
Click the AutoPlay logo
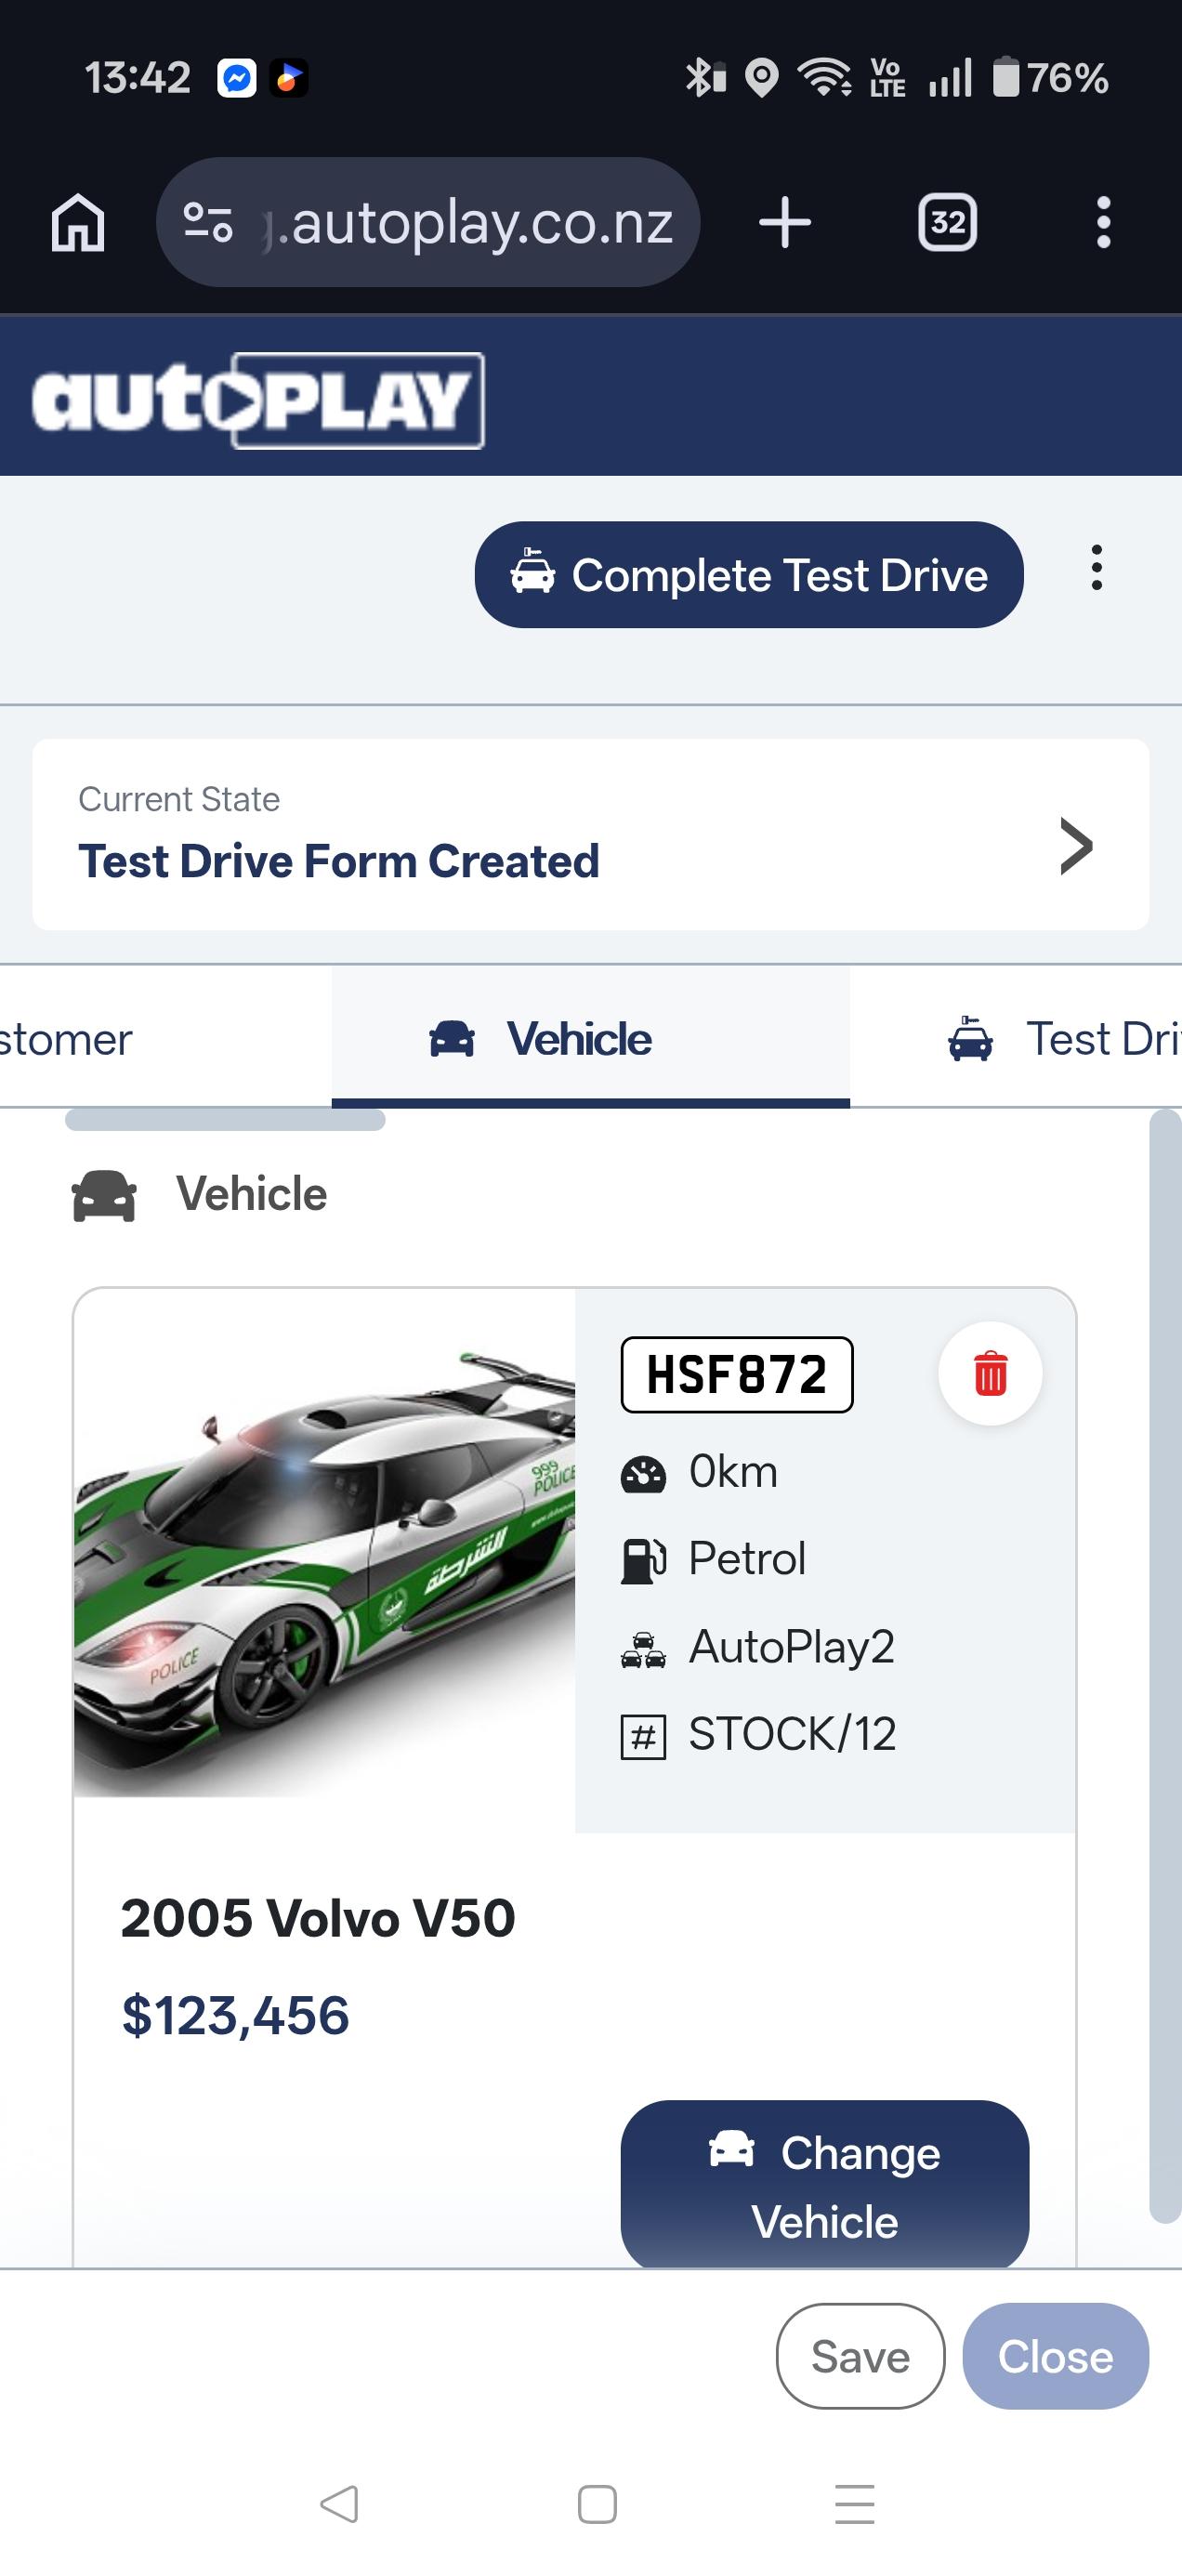(x=258, y=400)
